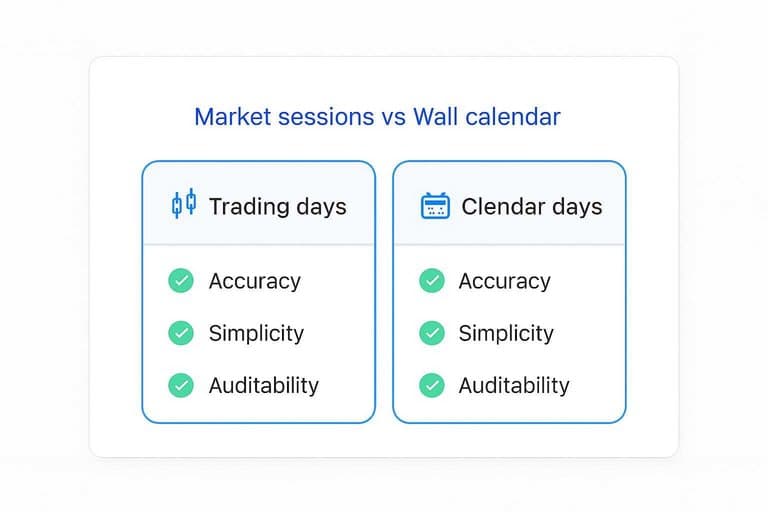Viewport: 768px width, 512px height.
Task: Click the word "calendar" in the blue title
Action: [512, 117]
